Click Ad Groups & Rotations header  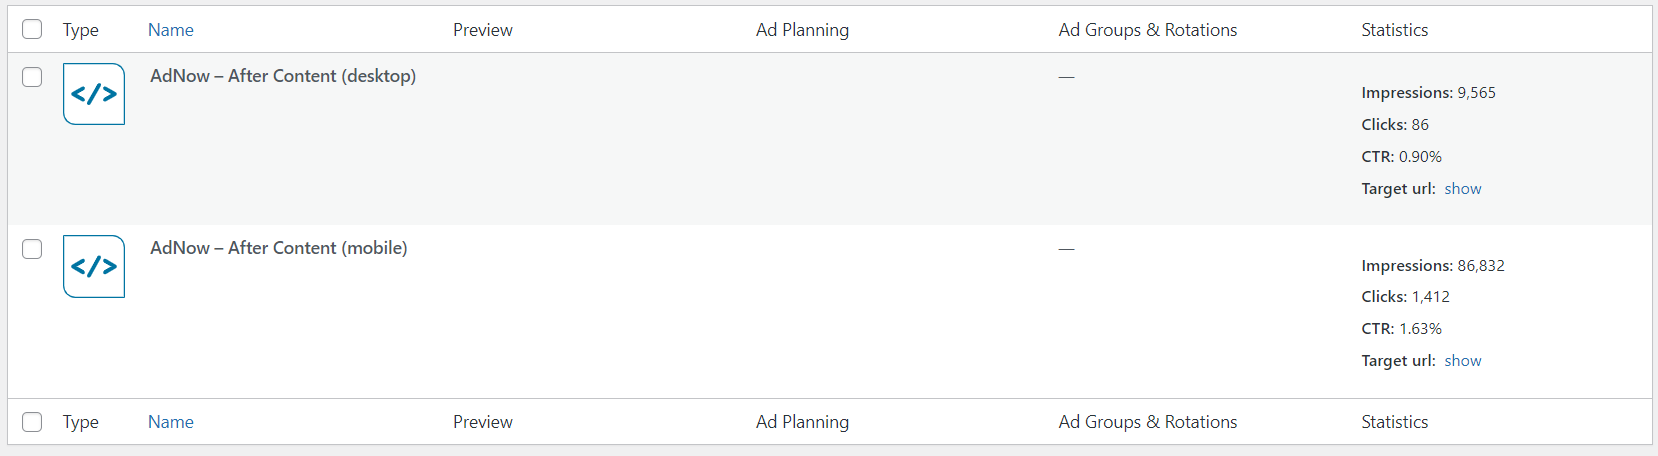(1148, 30)
